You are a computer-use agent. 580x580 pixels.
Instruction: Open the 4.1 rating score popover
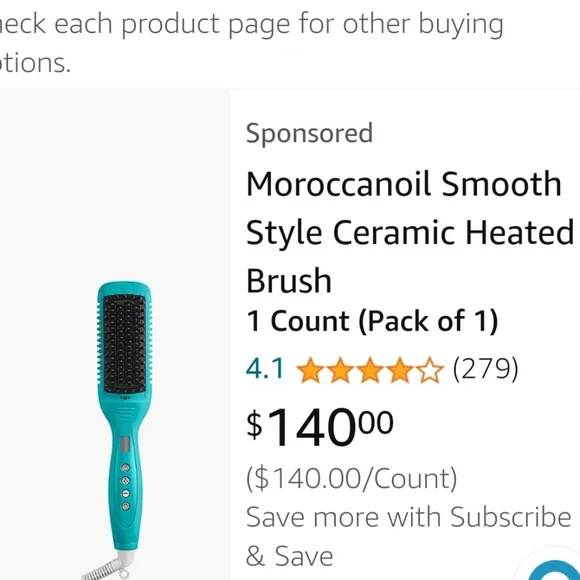point(264,369)
